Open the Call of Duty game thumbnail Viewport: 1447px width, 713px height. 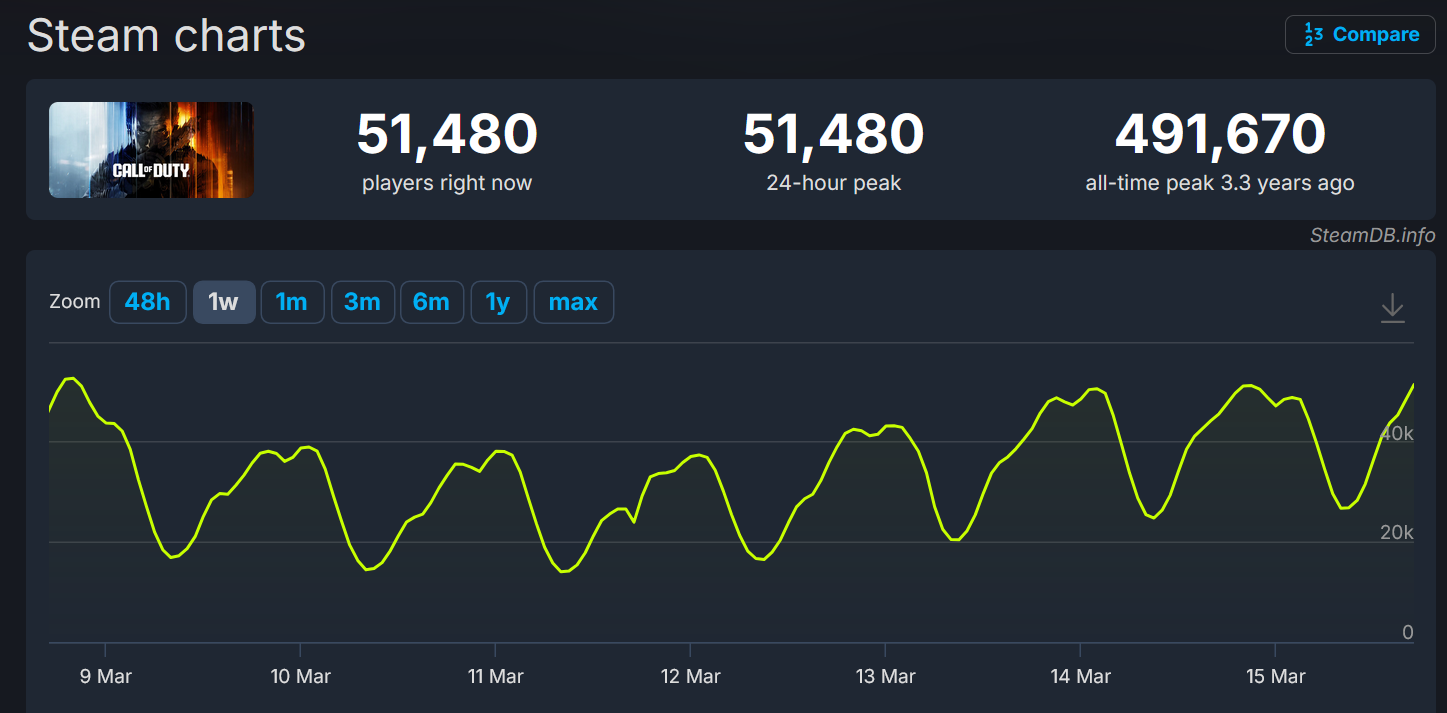point(151,150)
